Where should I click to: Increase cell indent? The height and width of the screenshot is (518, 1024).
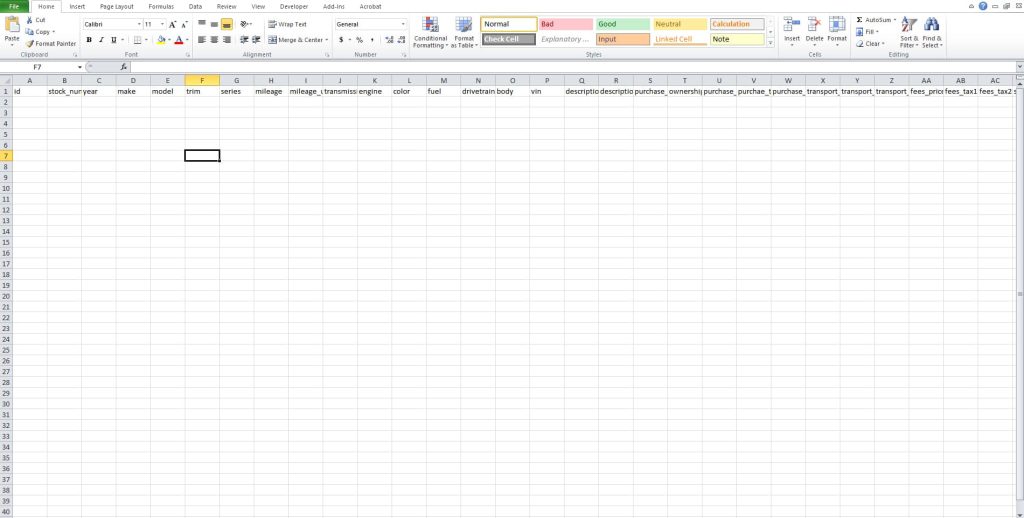(256, 40)
